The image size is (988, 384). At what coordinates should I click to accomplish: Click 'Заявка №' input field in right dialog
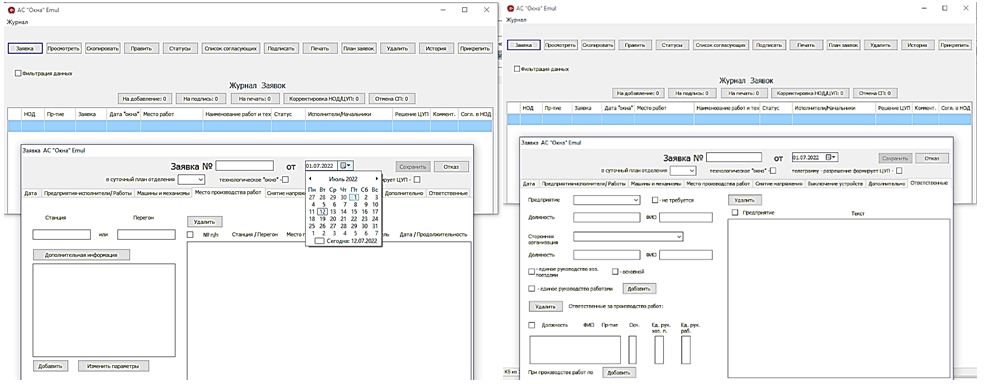(x=734, y=157)
